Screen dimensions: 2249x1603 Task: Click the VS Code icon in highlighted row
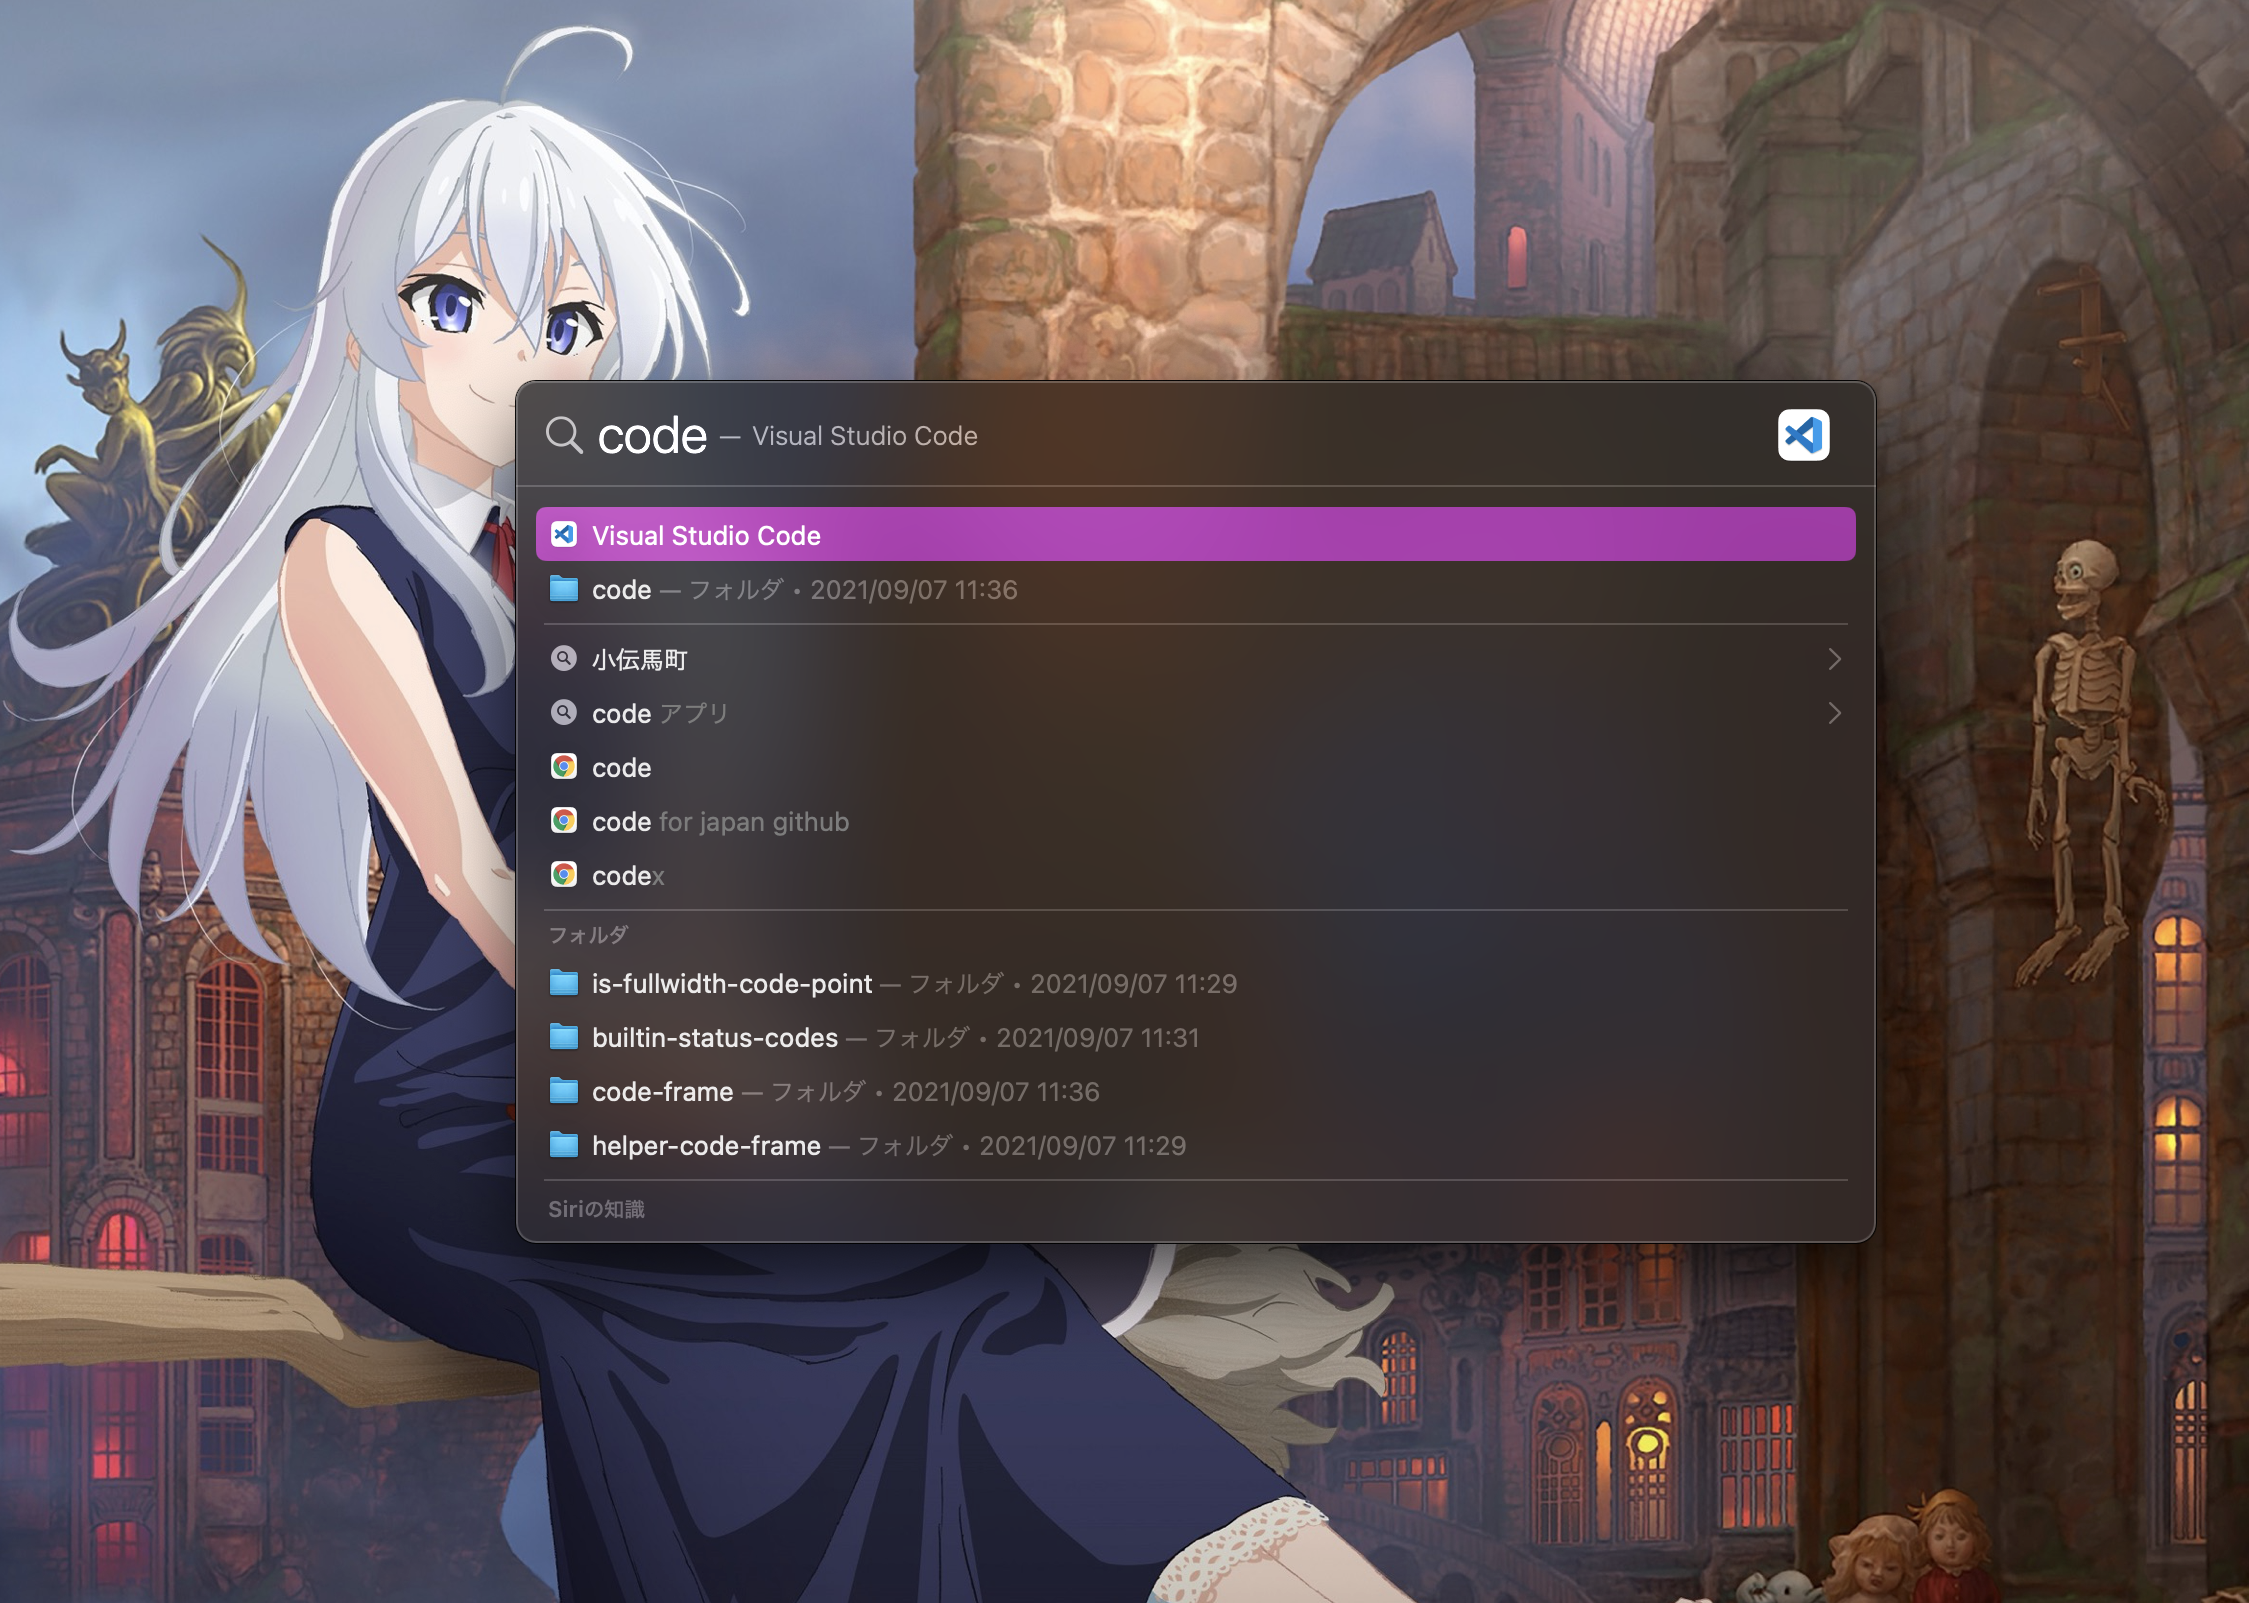564,535
